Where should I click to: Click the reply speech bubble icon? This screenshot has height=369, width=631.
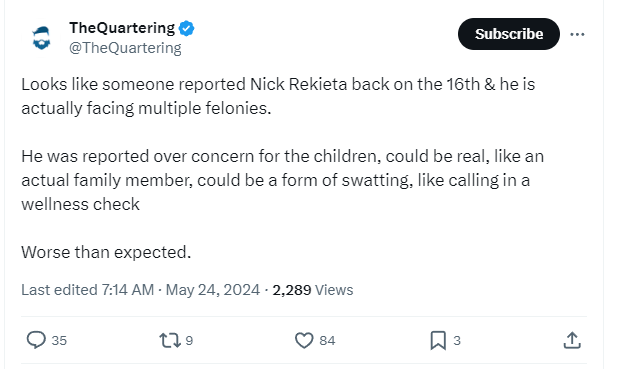pos(36,340)
